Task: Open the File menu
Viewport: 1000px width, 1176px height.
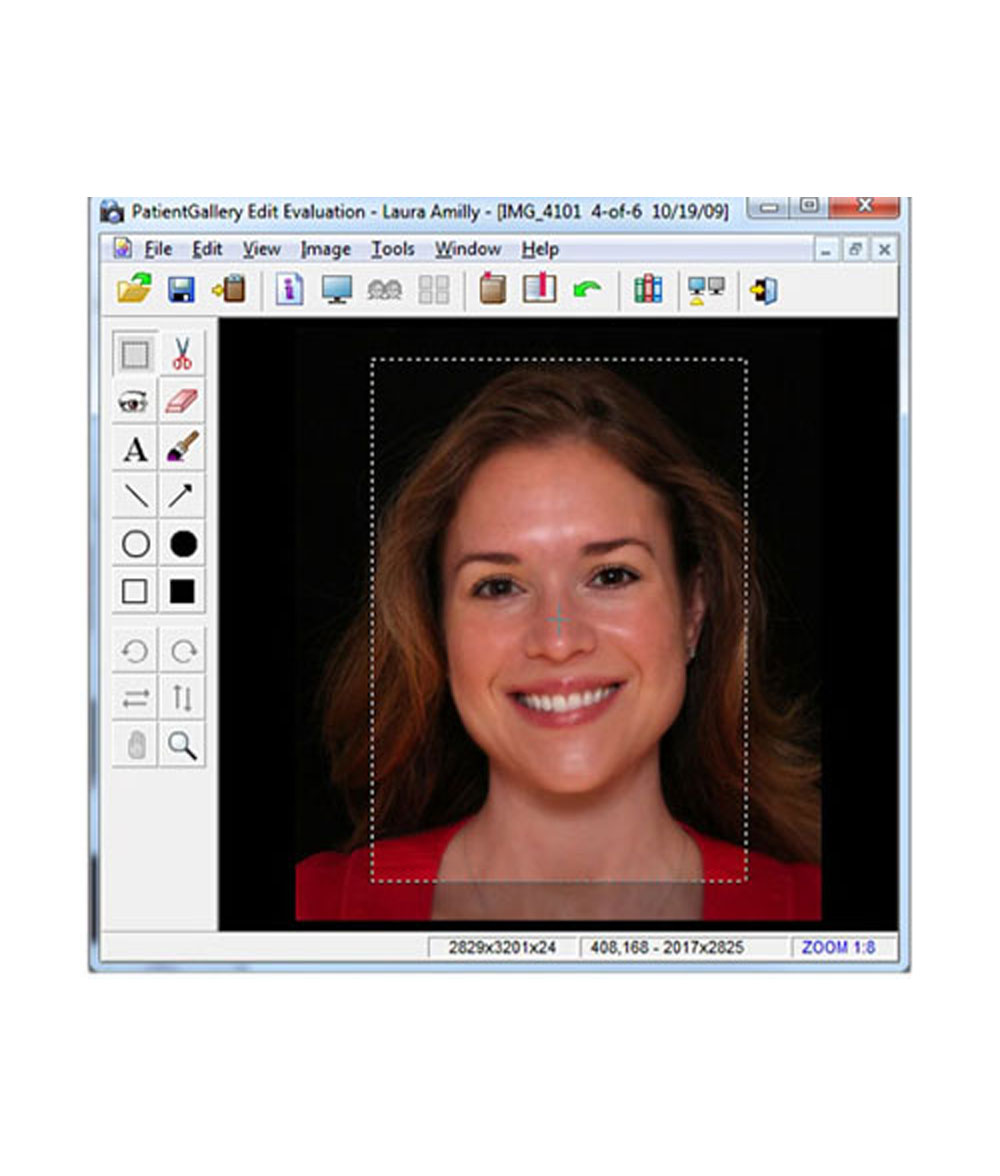Action: pyautogui.click(x=157, y=249)
